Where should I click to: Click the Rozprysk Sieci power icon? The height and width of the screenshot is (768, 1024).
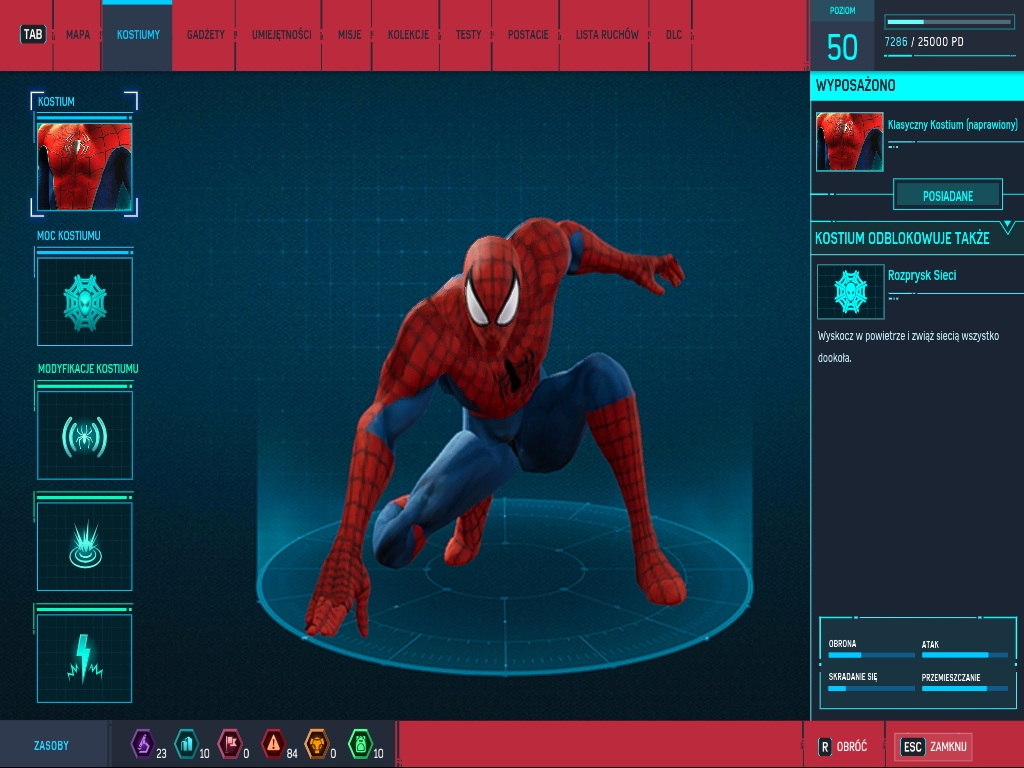click(850, 291)
